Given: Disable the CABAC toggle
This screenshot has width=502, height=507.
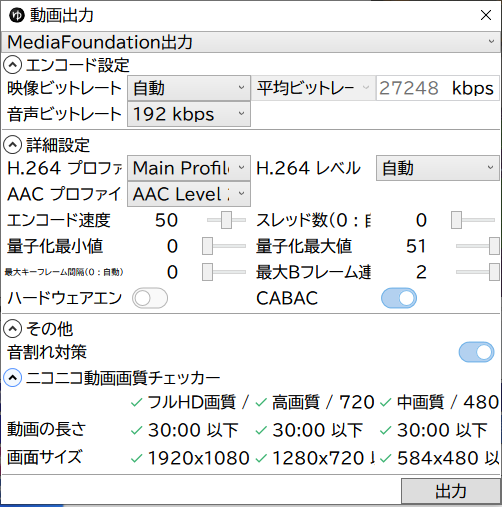Looking at the screenshot, I should [399, 298].
